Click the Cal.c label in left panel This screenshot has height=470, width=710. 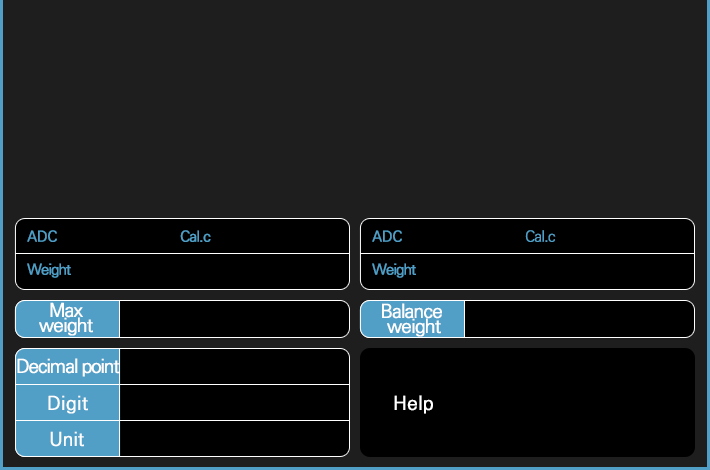click(x=195, y=237)
